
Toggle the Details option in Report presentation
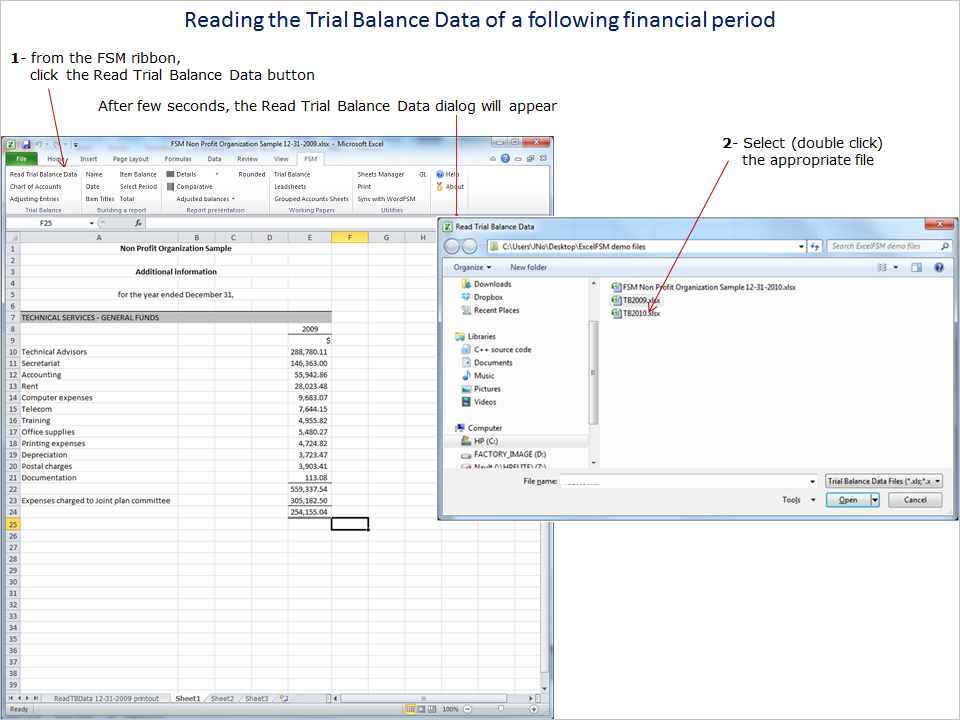click(171, 174)
